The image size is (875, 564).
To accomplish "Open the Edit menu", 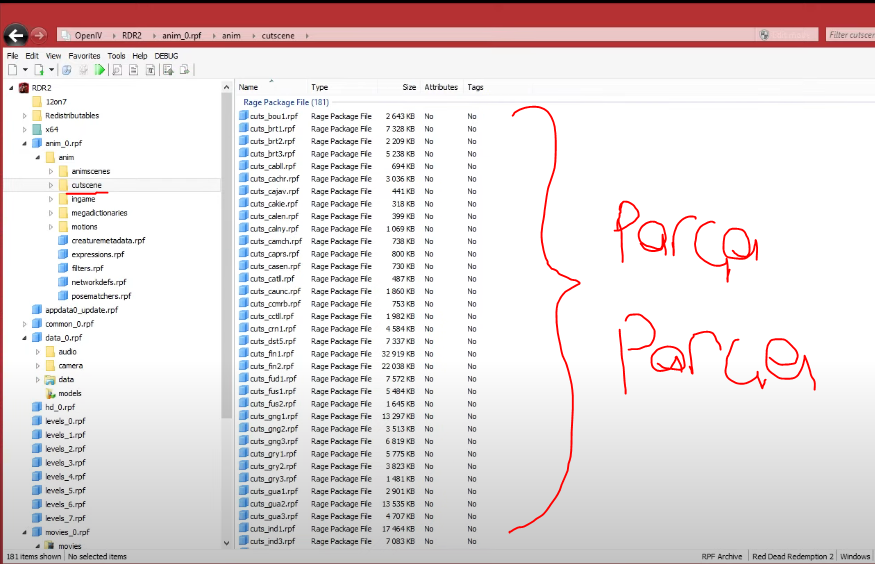I will pos(32,56).
